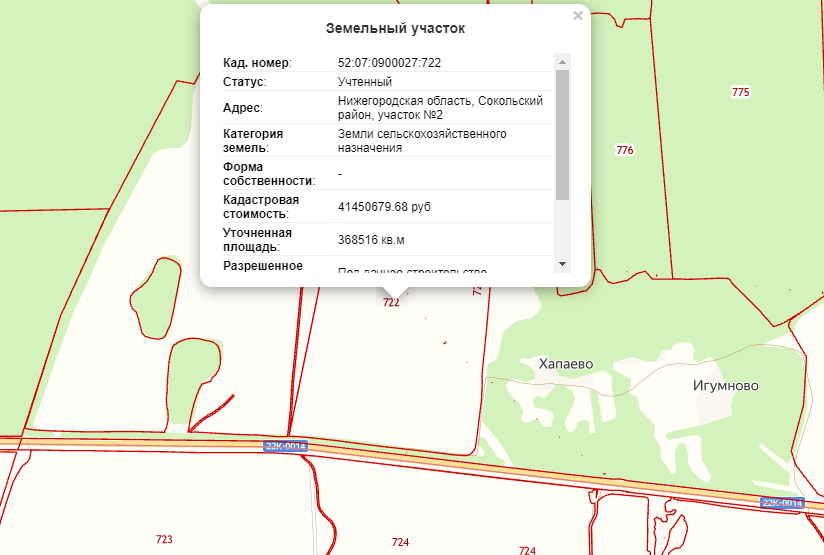Screen dimensions: 824x555
Task: Select parcel label 776 on the map
Action: 625,150
